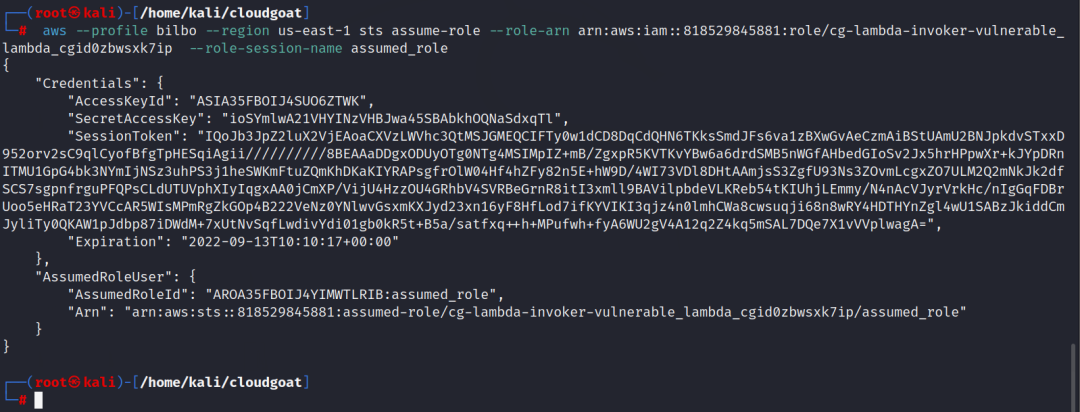The width and height of the screenshot is (1080, 412).
Task: Click the "SessionToken" key label
Action: tap(118, 136)
